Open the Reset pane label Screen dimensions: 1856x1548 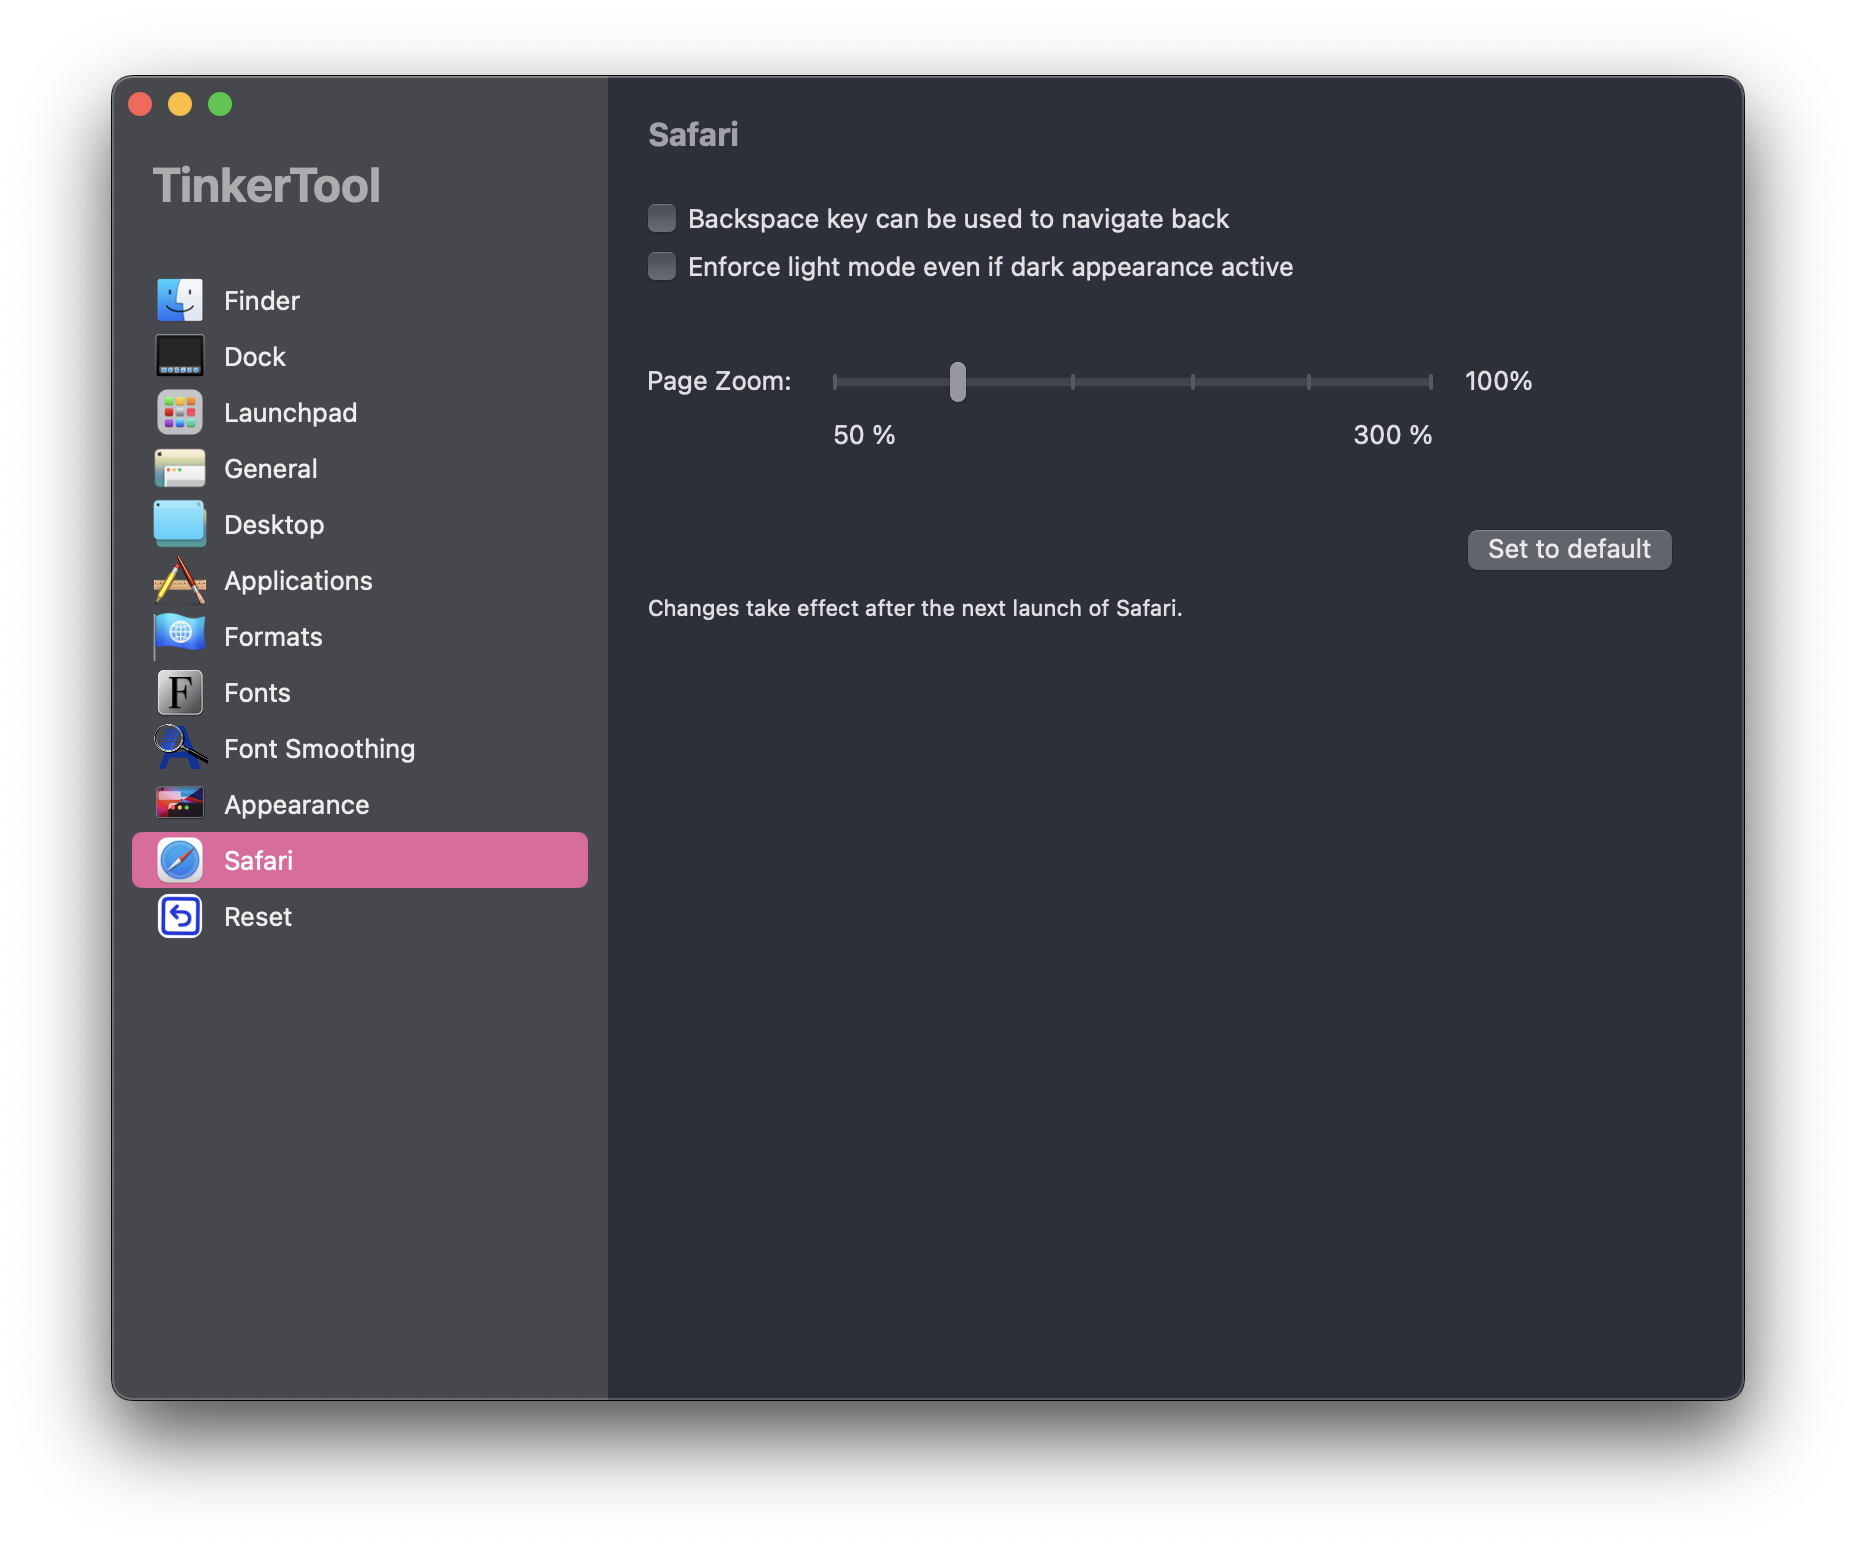coord(258,916)
